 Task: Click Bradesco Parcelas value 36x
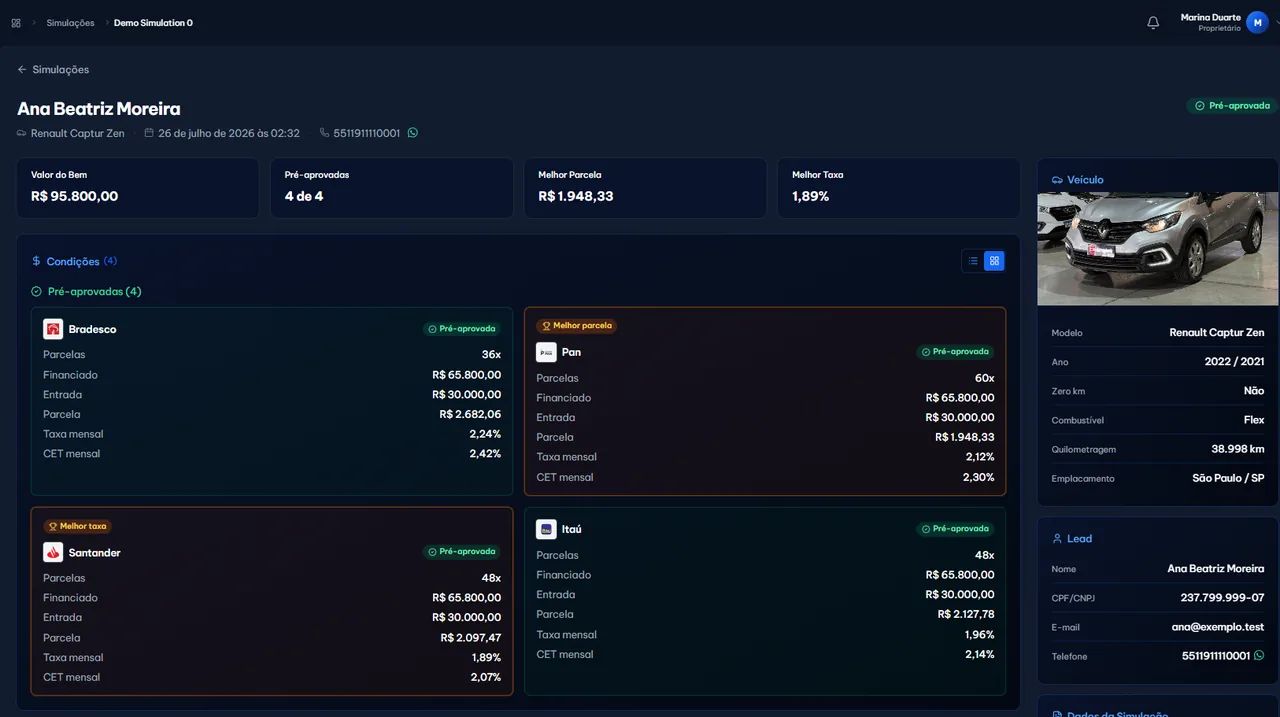(x=491, y=355)
